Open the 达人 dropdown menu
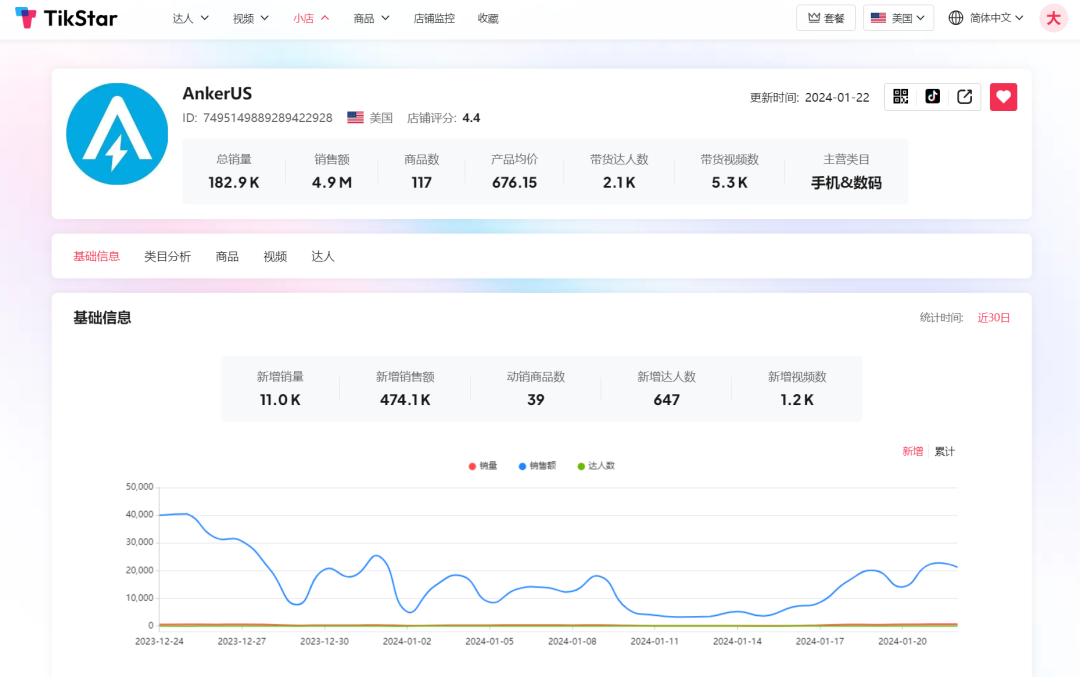 pos(190,19)
